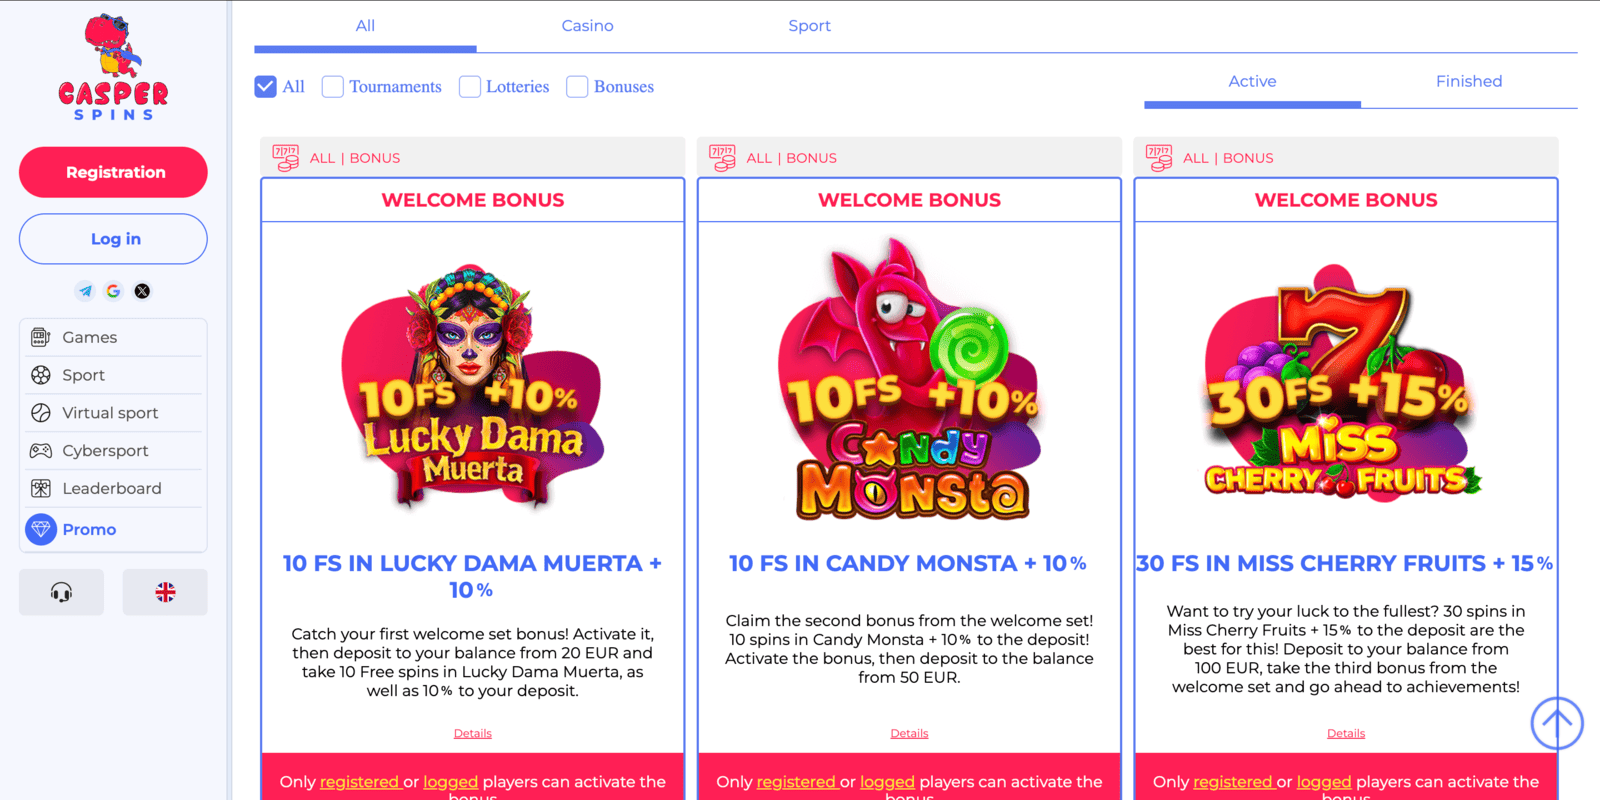Switch to the Finished tab
Image resolution: width=1600 pixels, height=800 pixels.
click(1469, 81)
